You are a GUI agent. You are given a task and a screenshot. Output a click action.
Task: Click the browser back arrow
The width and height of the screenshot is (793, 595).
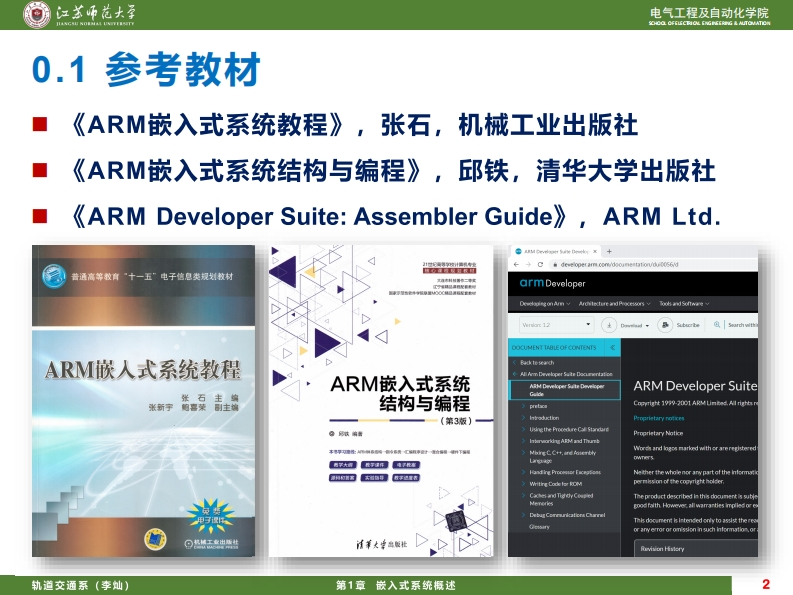pyautogui.click(x=515, y=265)
